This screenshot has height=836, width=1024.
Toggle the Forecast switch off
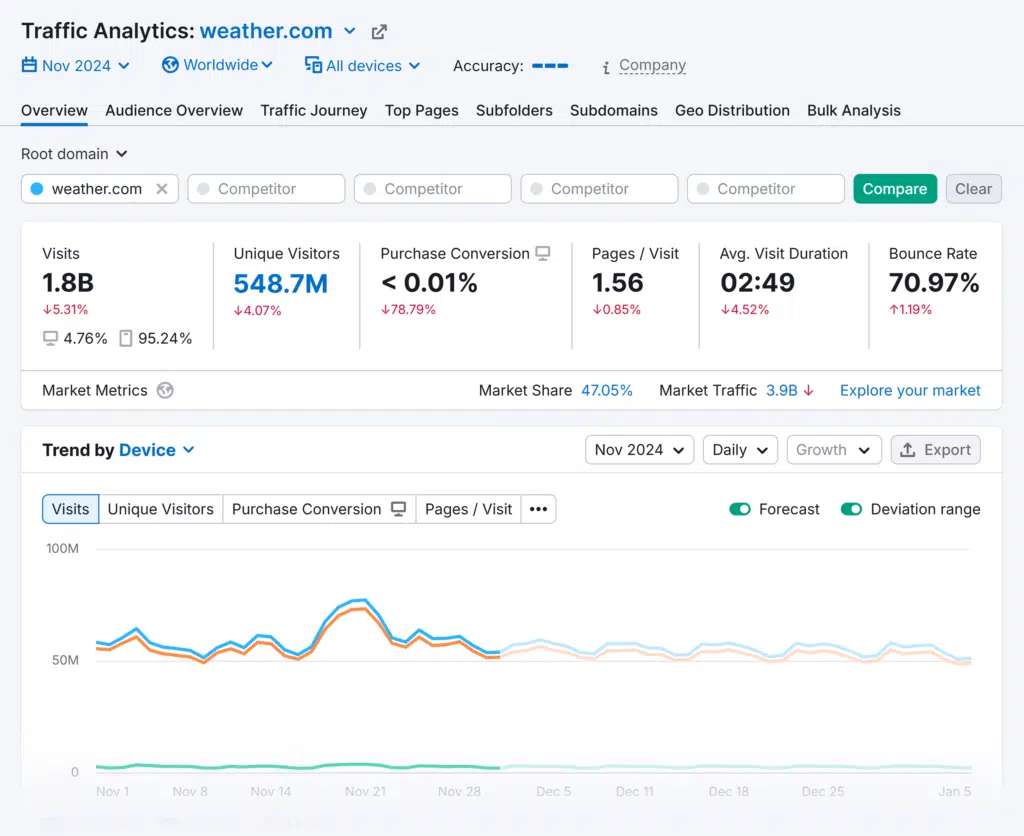pos(740,509)
